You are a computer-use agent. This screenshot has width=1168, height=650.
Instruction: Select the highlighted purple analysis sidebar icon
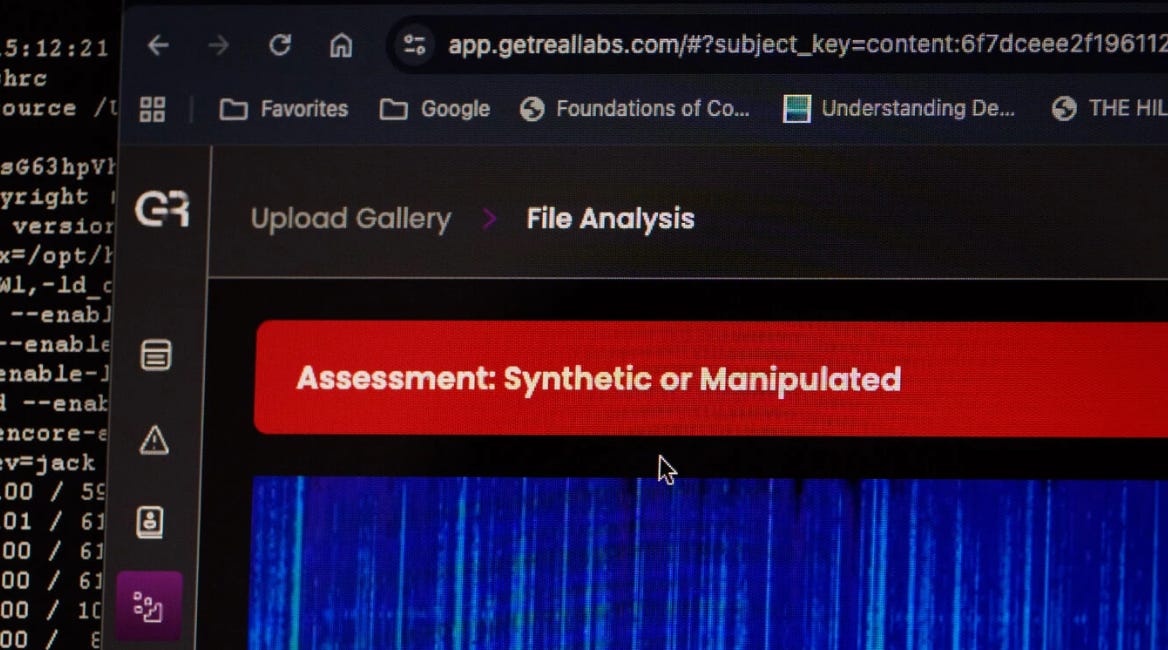148,607
